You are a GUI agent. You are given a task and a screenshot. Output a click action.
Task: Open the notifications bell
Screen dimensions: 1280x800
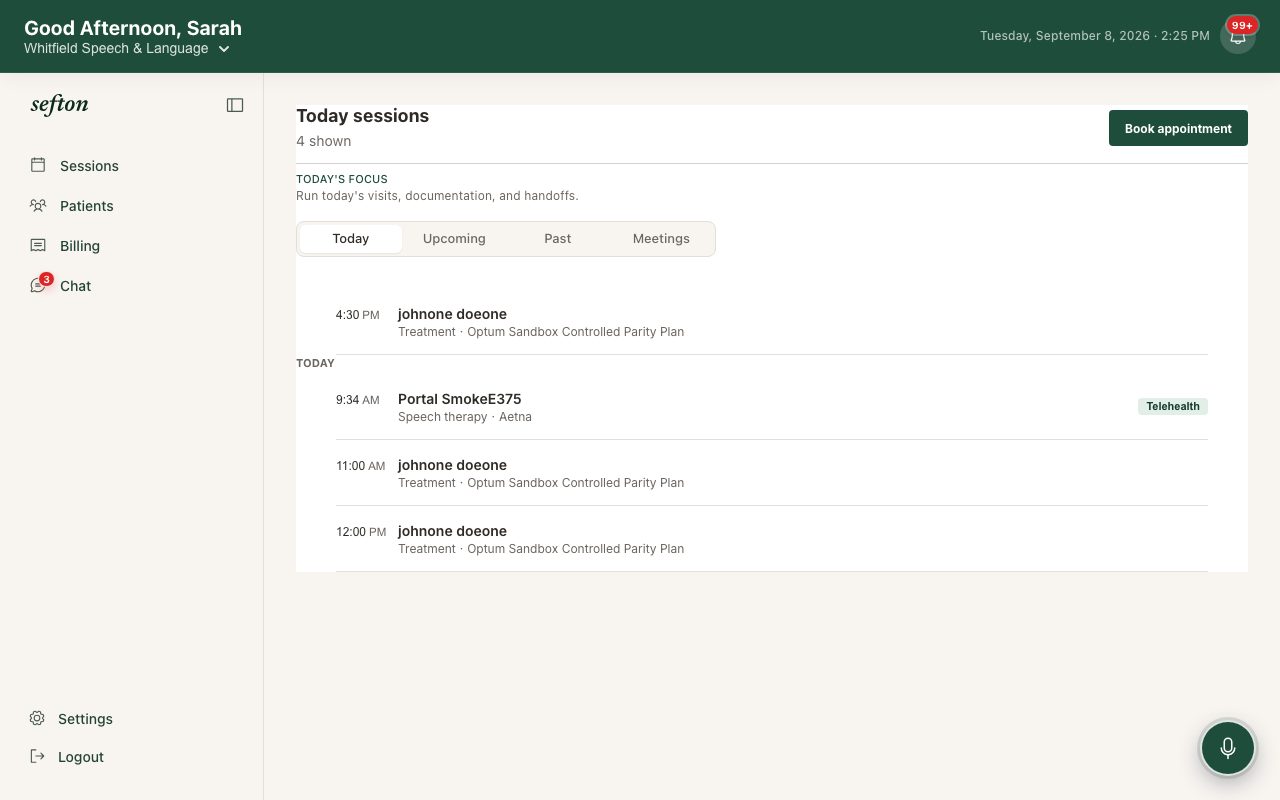click(x=1237, y=36)
